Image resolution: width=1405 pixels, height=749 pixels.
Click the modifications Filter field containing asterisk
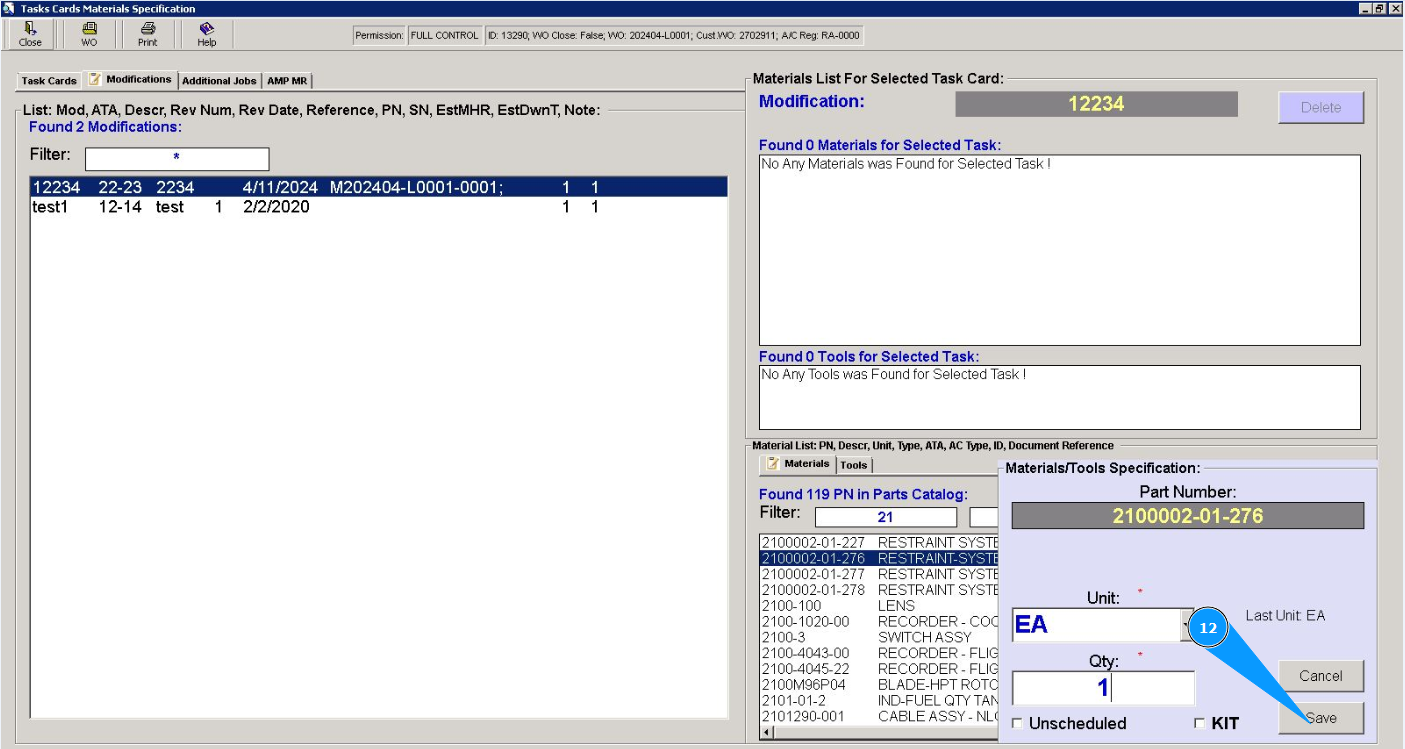pyautogui.click(x=177, y=158)
